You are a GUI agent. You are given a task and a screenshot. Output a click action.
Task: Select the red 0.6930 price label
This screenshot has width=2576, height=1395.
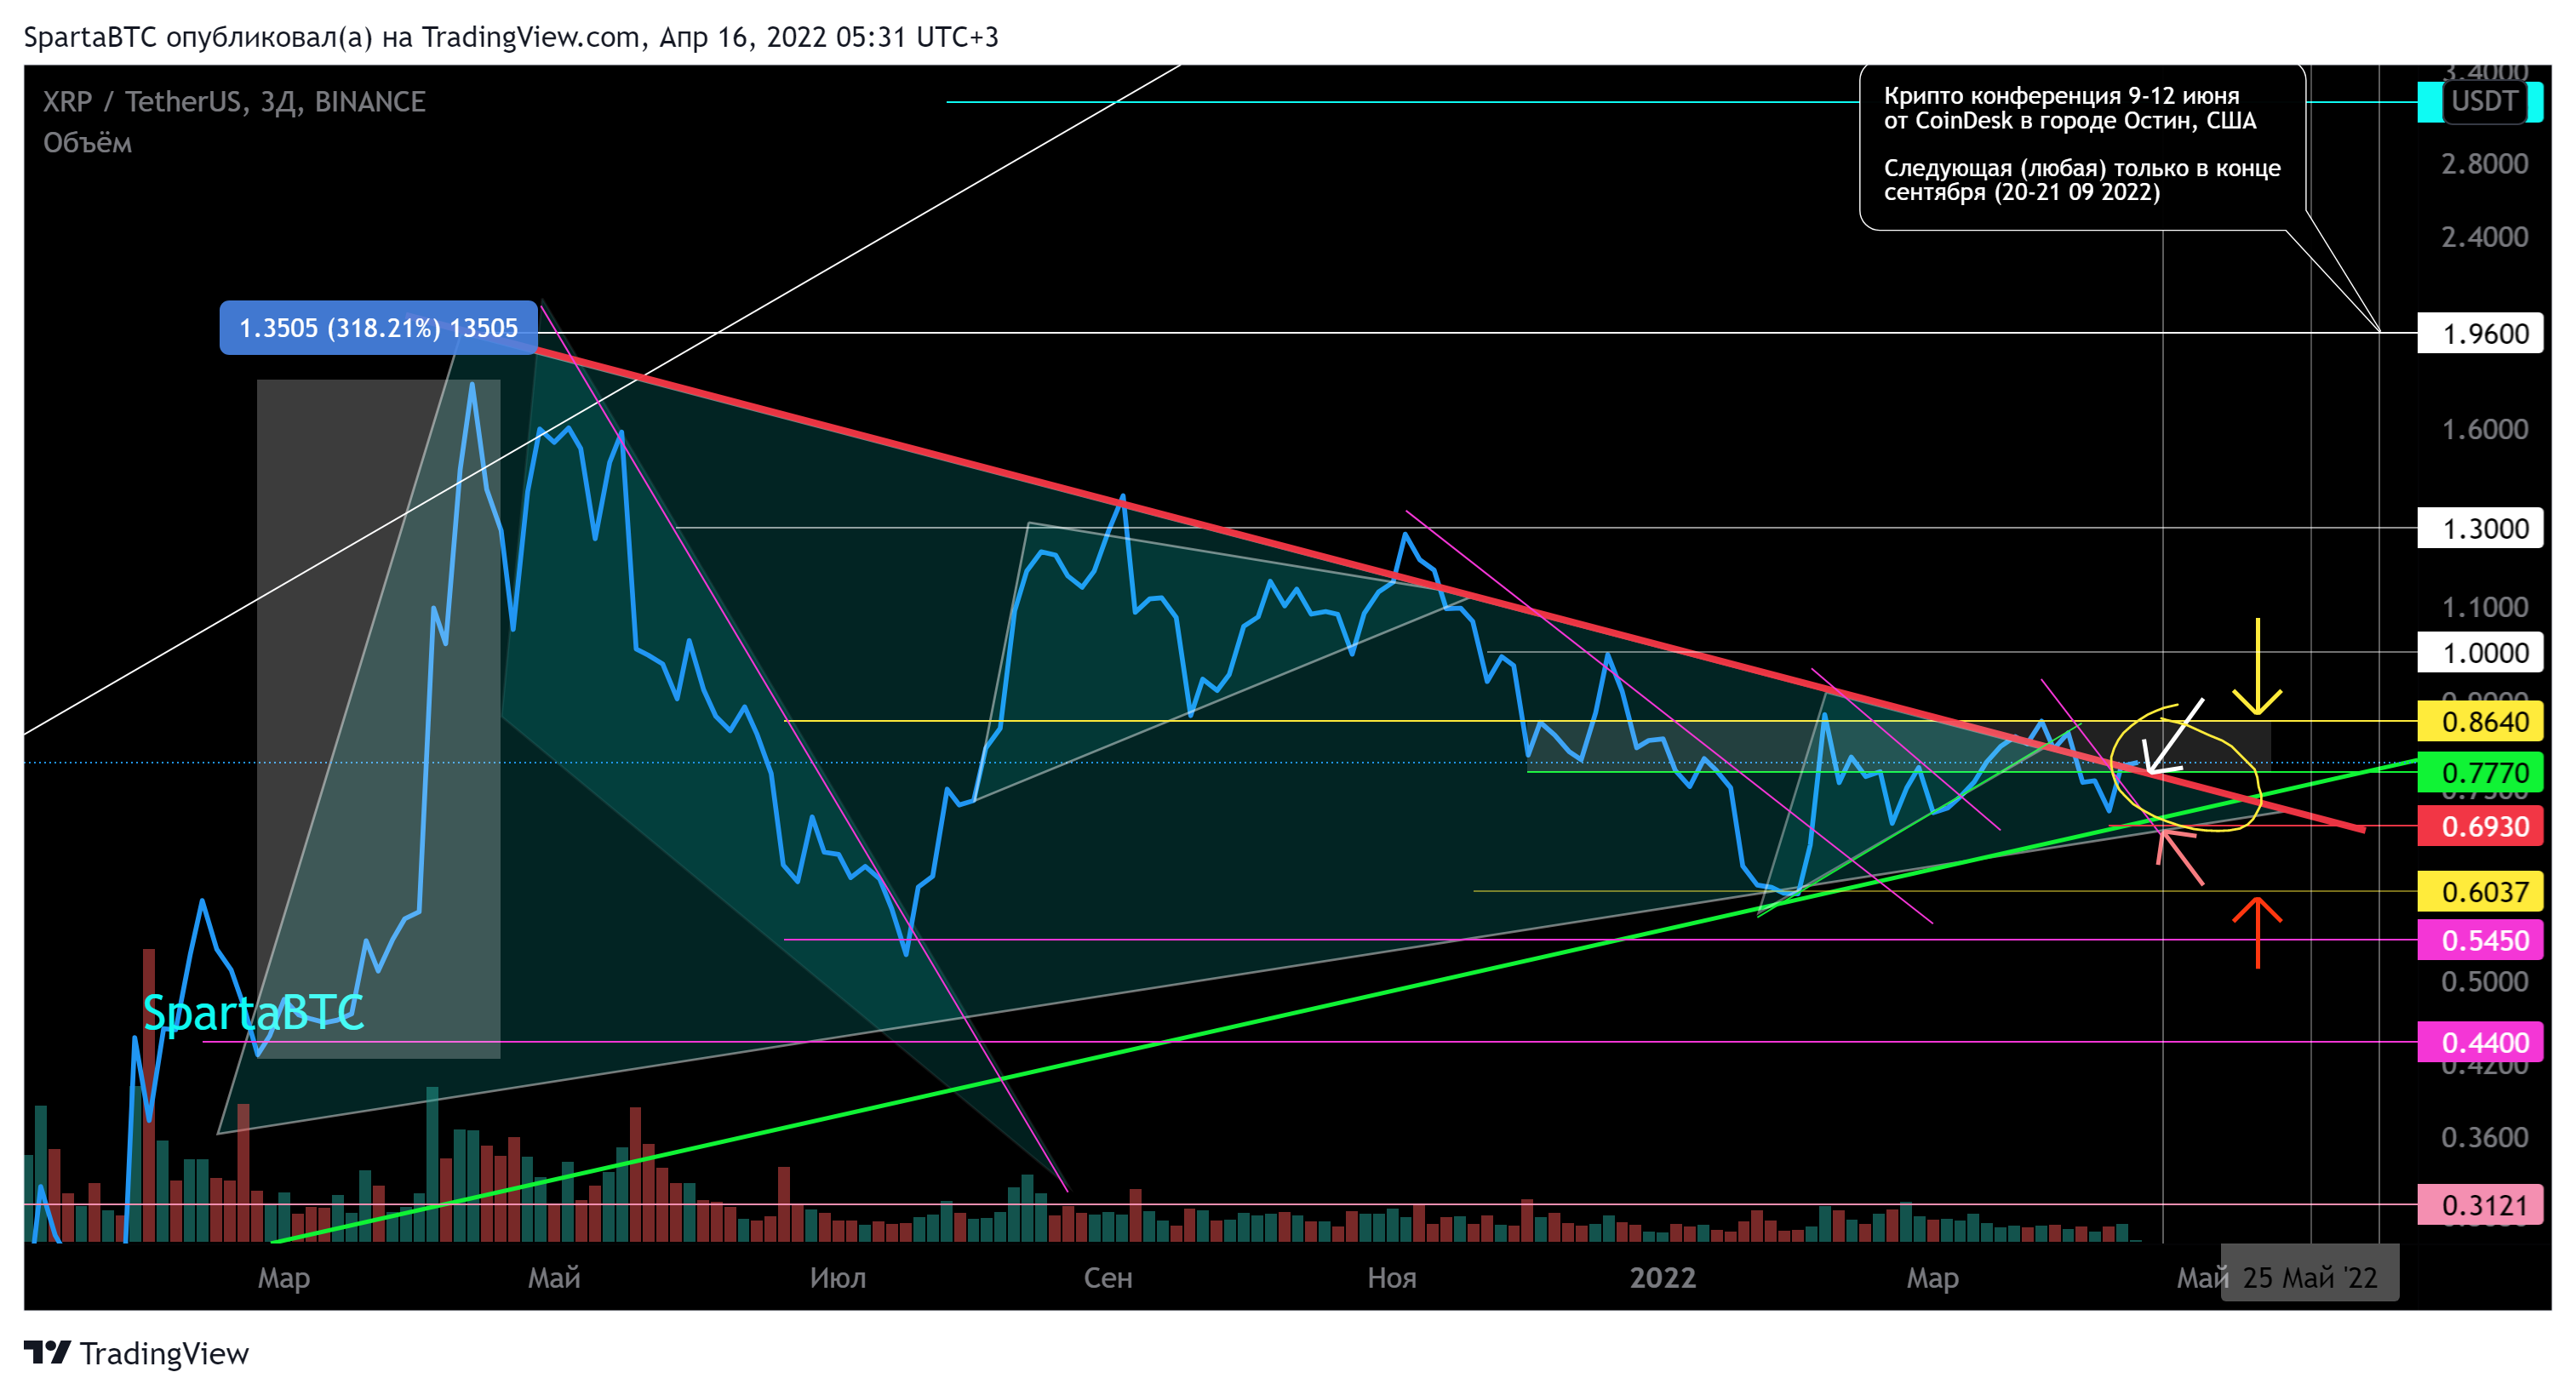[2480, 826]
